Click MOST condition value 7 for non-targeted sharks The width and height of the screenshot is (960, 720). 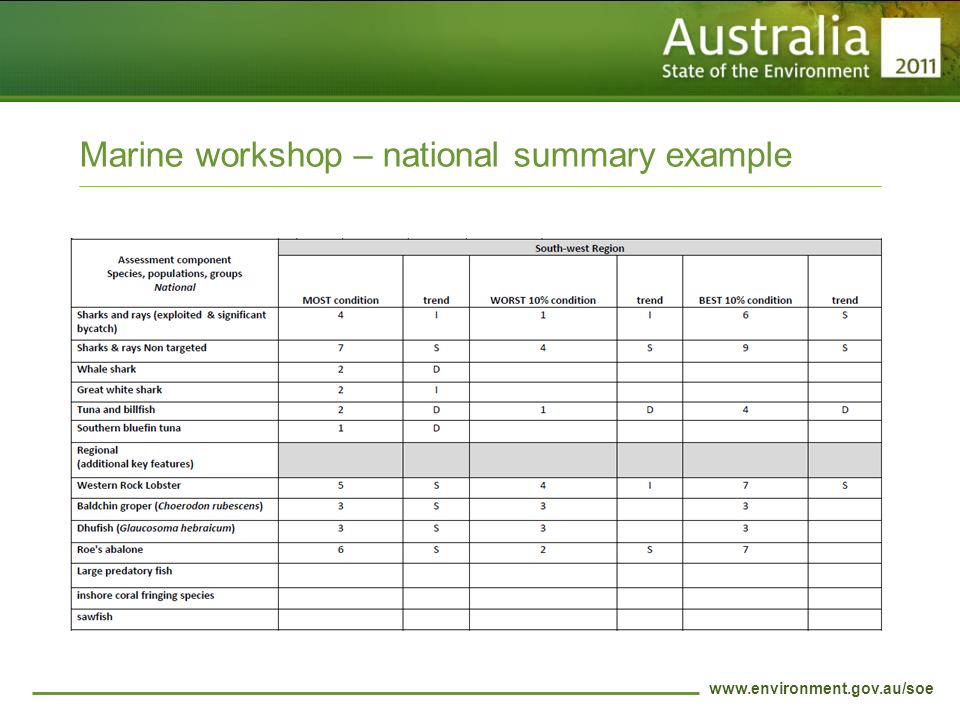click(340, 348)
